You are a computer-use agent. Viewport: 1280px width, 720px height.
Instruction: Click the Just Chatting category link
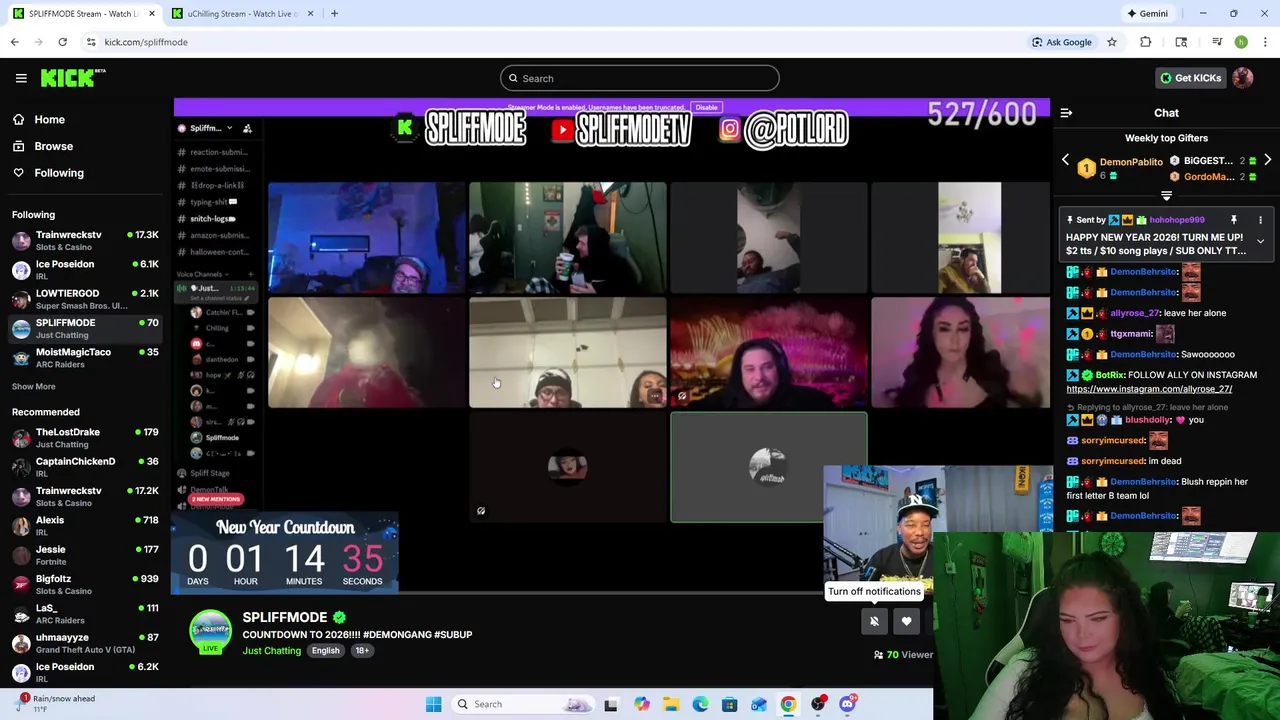(271, 651)
